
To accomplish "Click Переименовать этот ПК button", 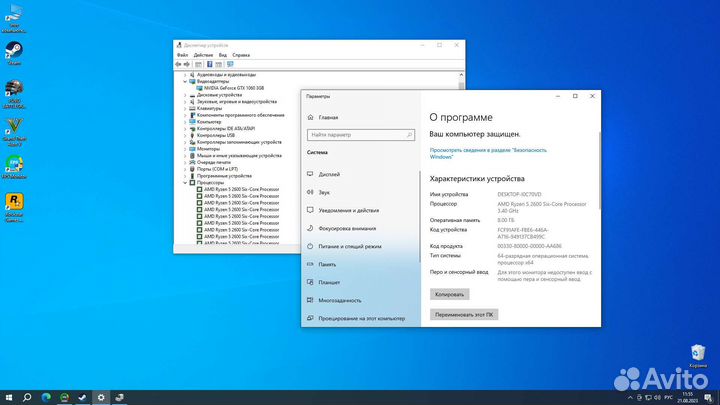I will point(464,315).
